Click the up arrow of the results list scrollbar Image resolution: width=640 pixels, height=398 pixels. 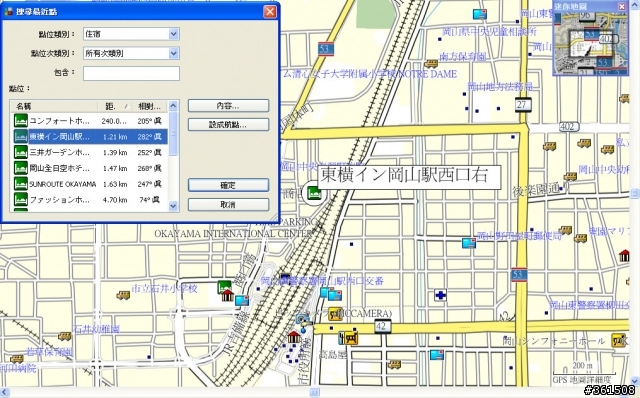173,106
